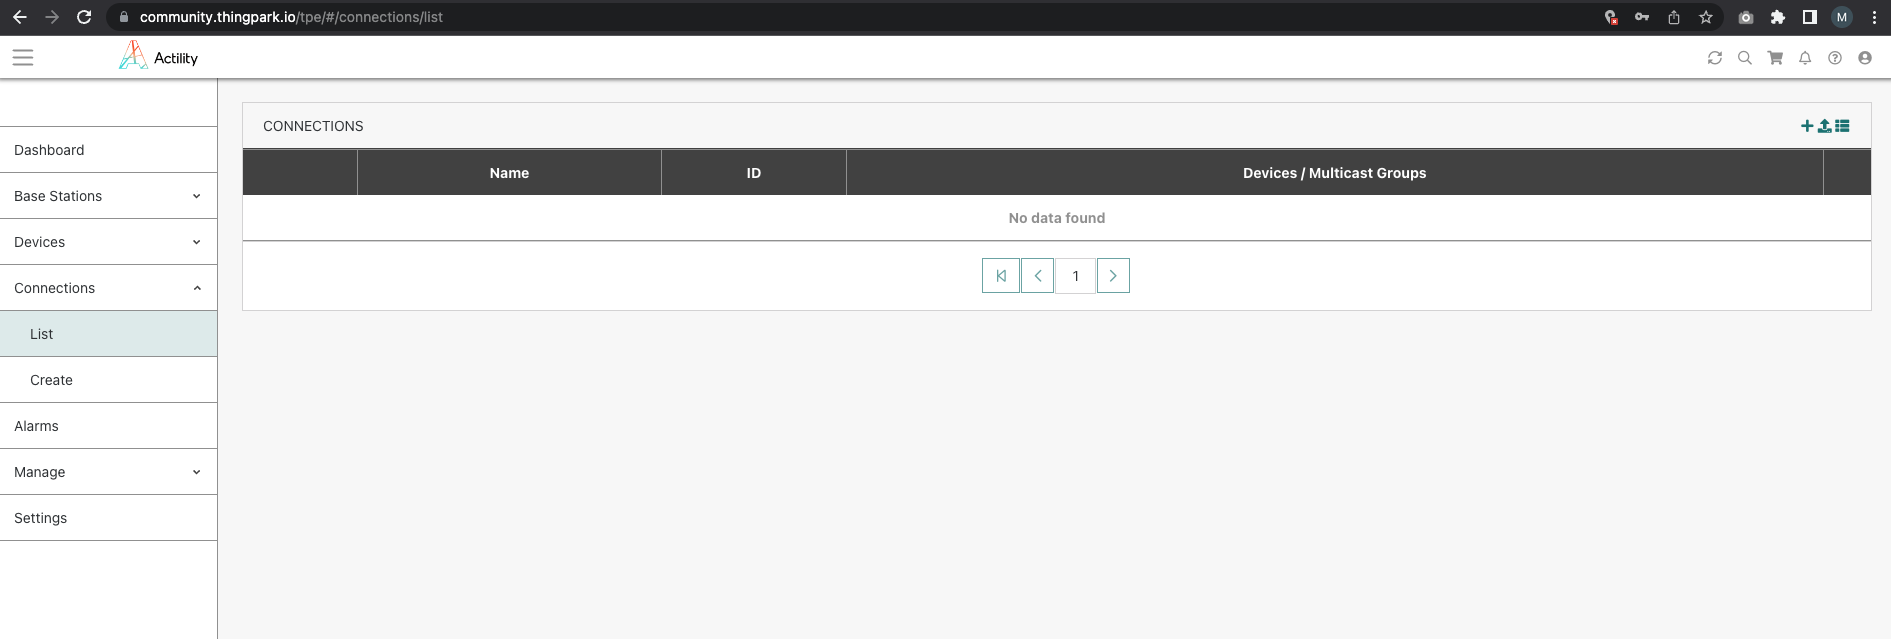Click the browser forward arrow
The height and width of the screenshot is (639, 1891).
[x=52, y=17]
